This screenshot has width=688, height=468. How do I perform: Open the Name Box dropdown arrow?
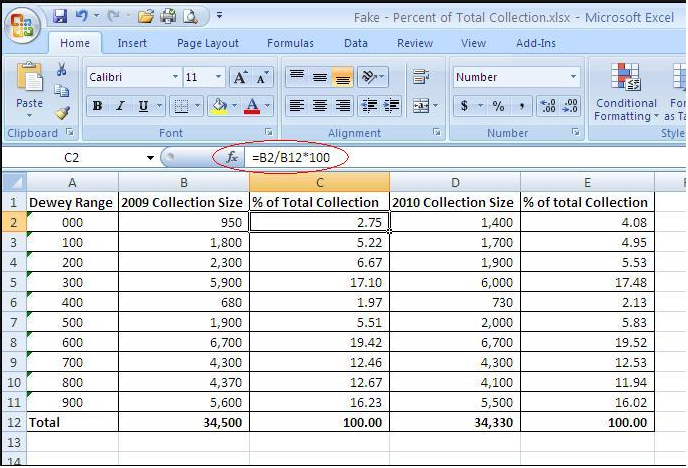tap(150, 158)
